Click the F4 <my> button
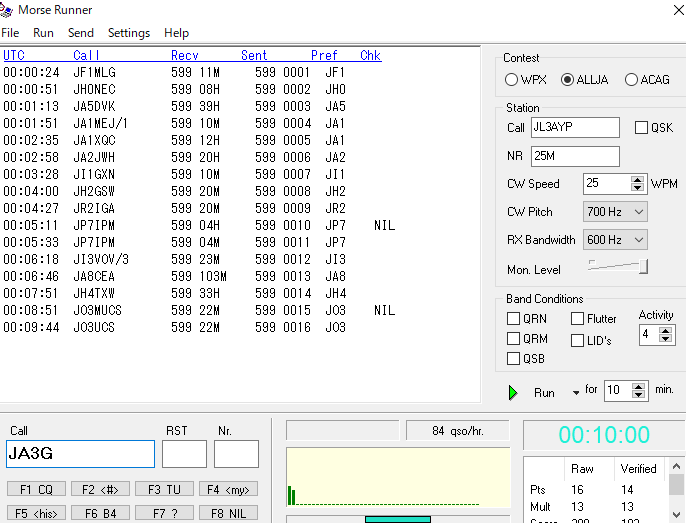 [228, 489]
